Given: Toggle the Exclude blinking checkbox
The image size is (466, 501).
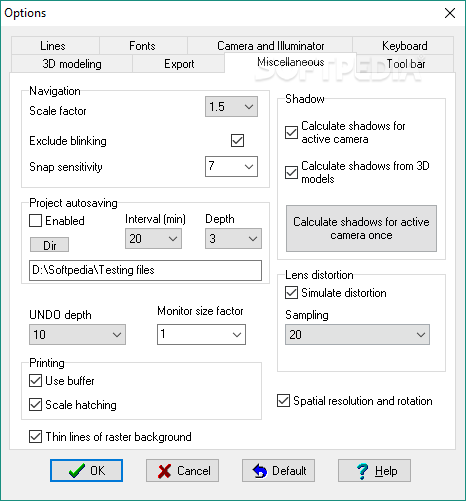Looking at the screenshot, I should (237, 141).
